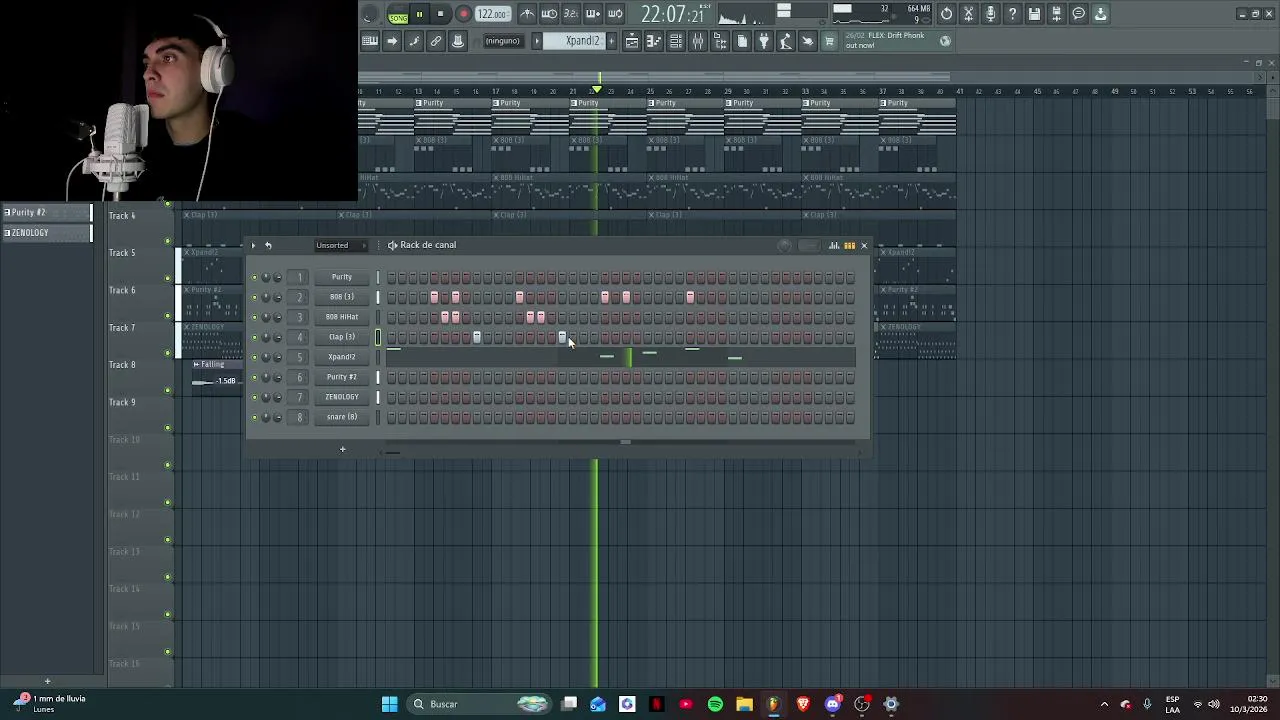Mute the Xpand!2 channel green LED
The height and width of the screenshot is (720, 1280).
click(254, 357)
